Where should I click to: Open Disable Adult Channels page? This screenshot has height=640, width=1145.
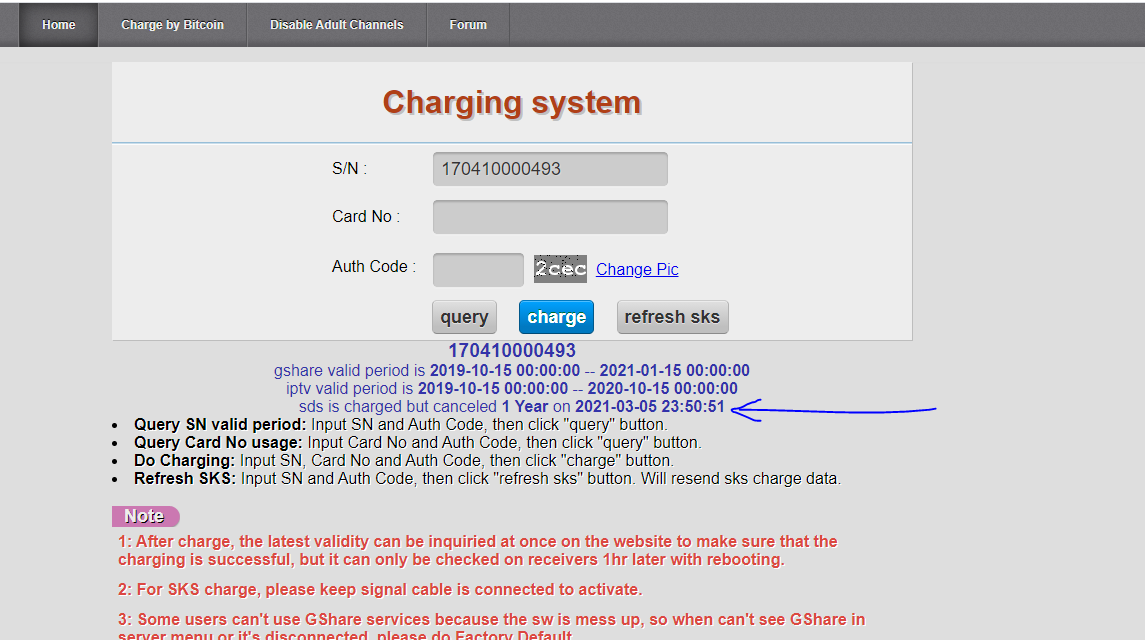tap(336, 25)
